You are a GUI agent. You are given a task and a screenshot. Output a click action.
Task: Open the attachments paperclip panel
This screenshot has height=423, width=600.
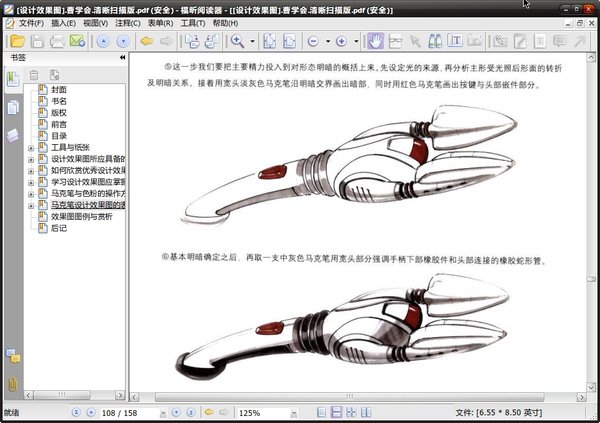coord(13,384)
